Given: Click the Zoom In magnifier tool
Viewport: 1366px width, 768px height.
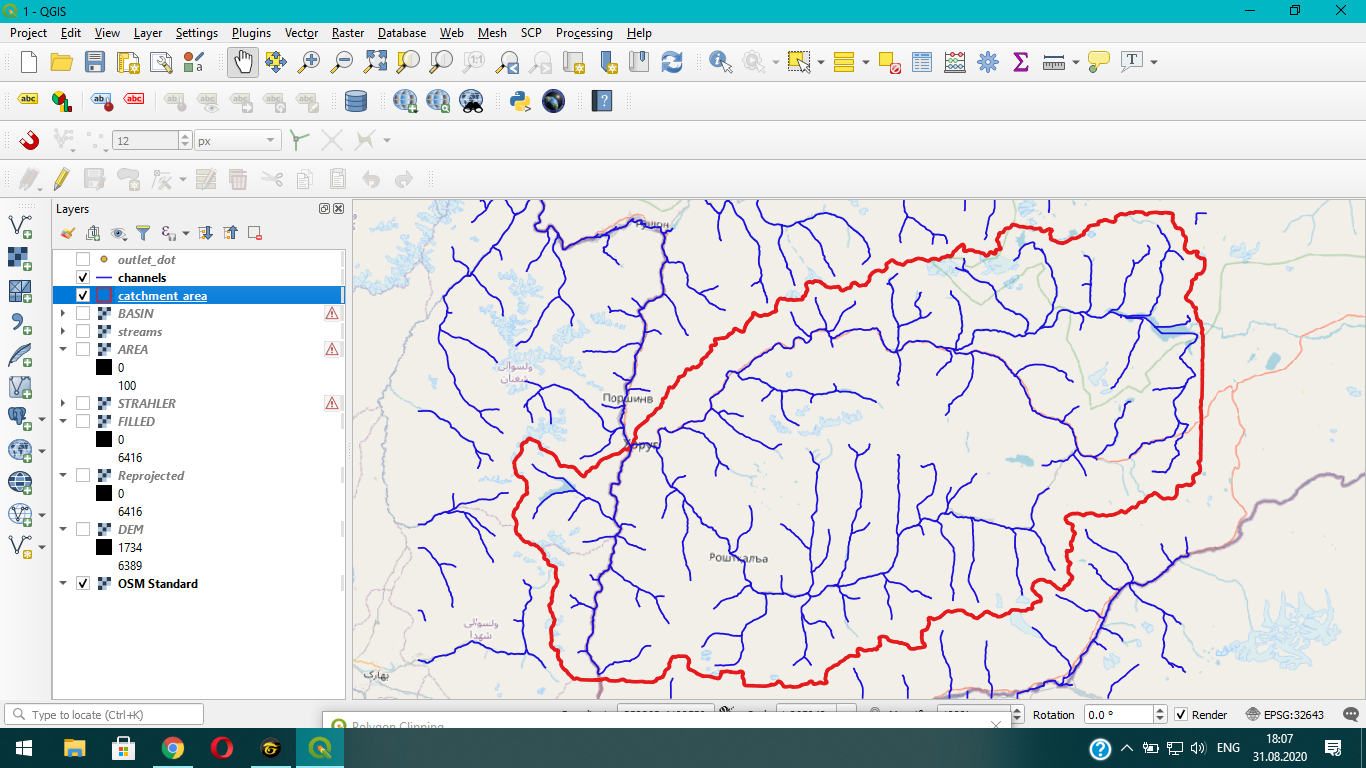Looking at the screenshot, I should [x=309, y=62].
